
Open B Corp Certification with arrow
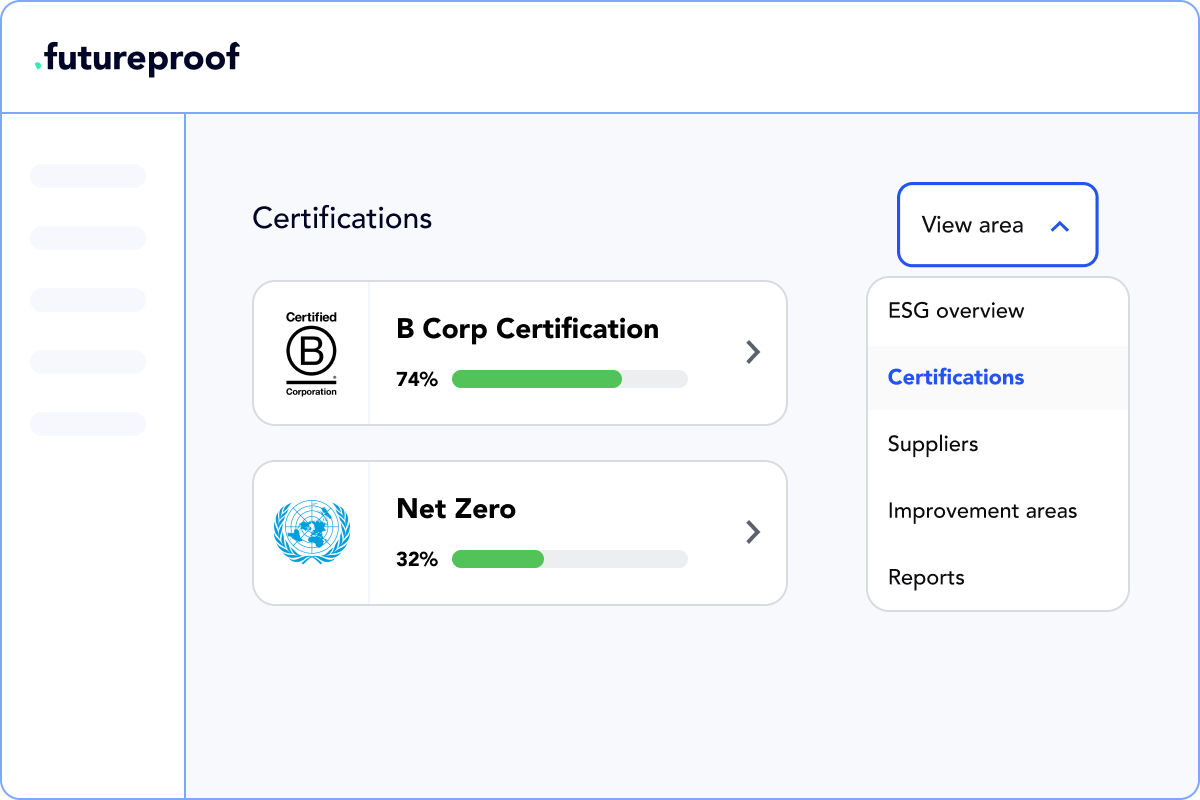pyautogui.click(x=753, y=352)
